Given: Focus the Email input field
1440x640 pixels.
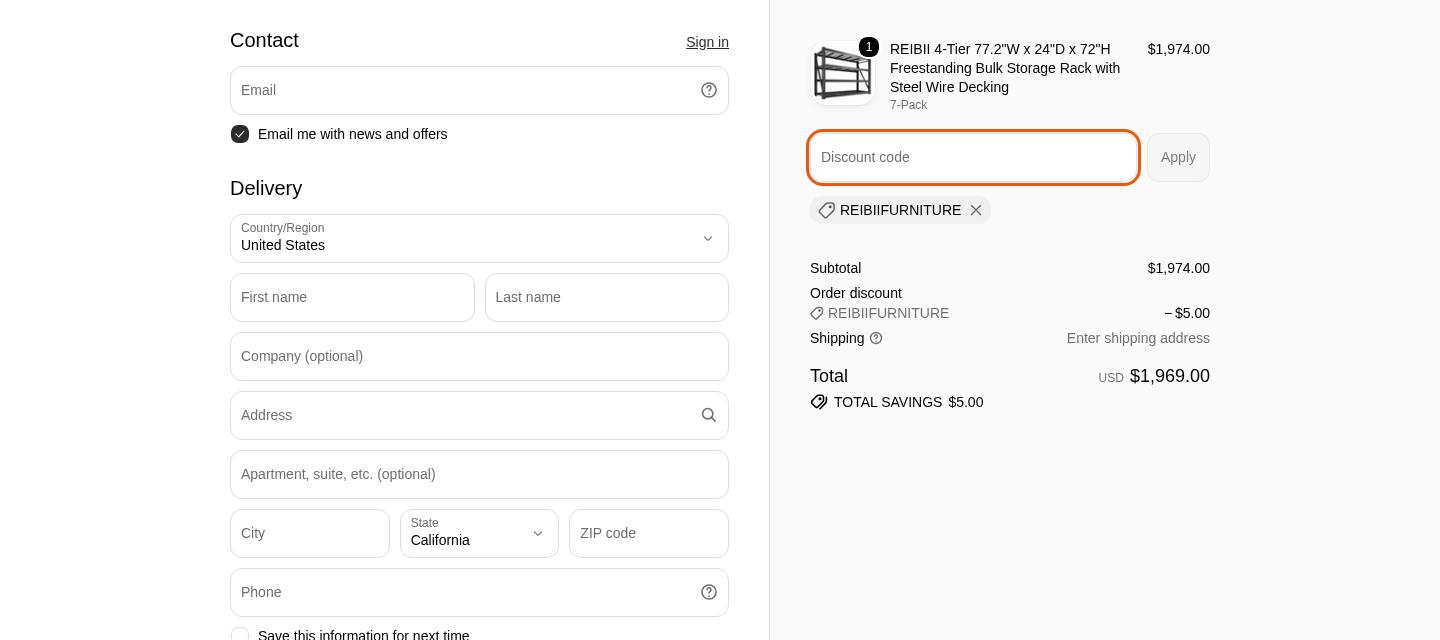Looking at the screenshot, I should pyautogui.click(x=479, y=90).
